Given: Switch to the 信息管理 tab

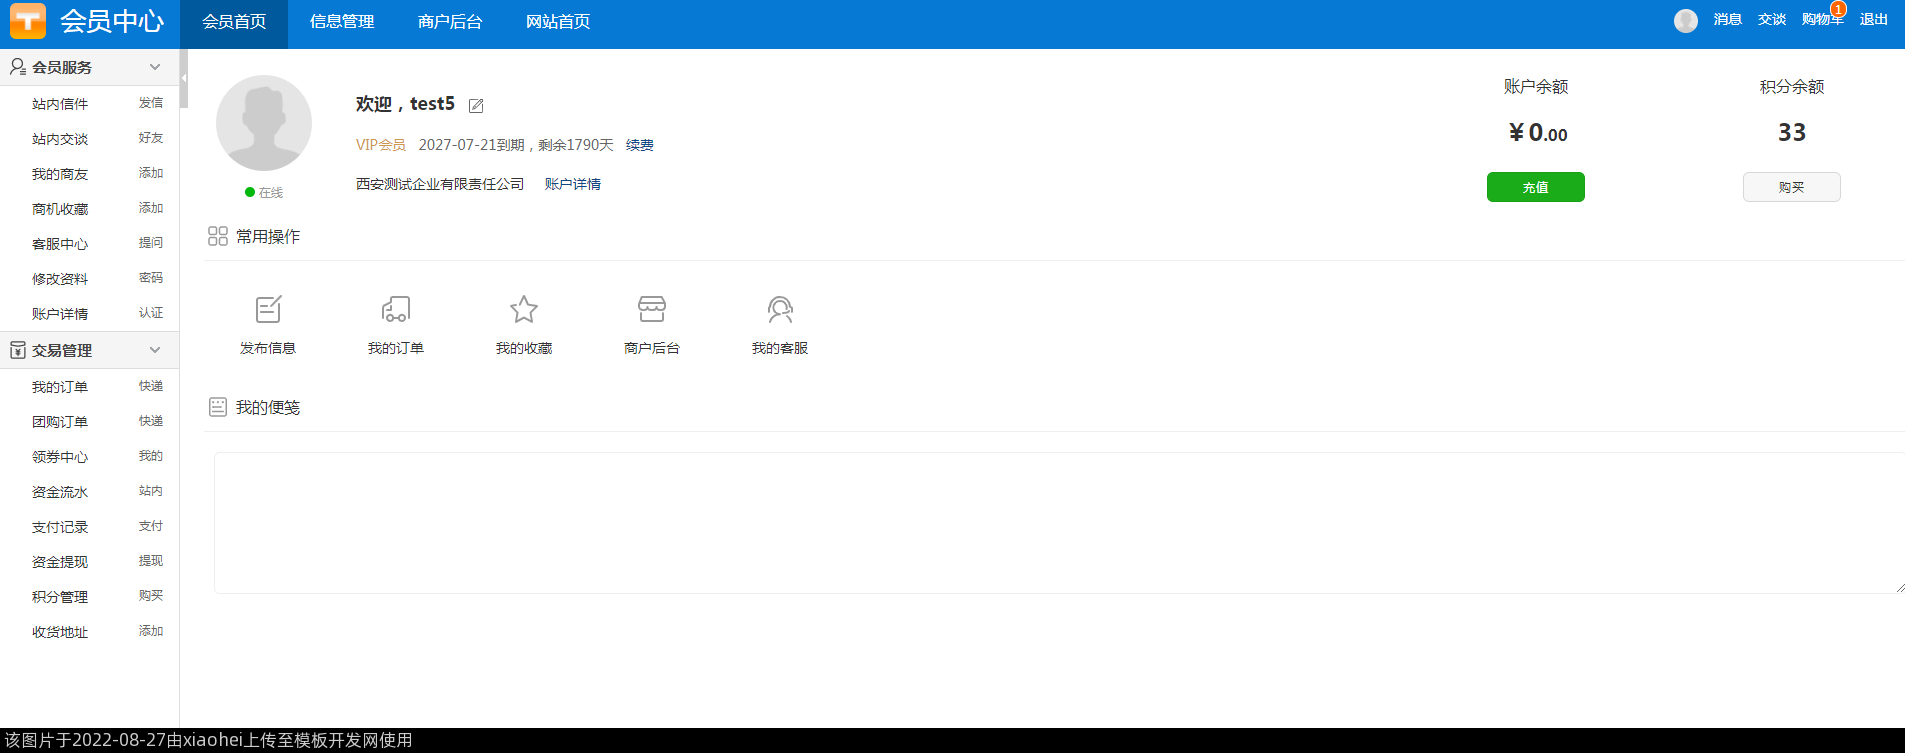Looking at the screenshot, I should [342, 22].
